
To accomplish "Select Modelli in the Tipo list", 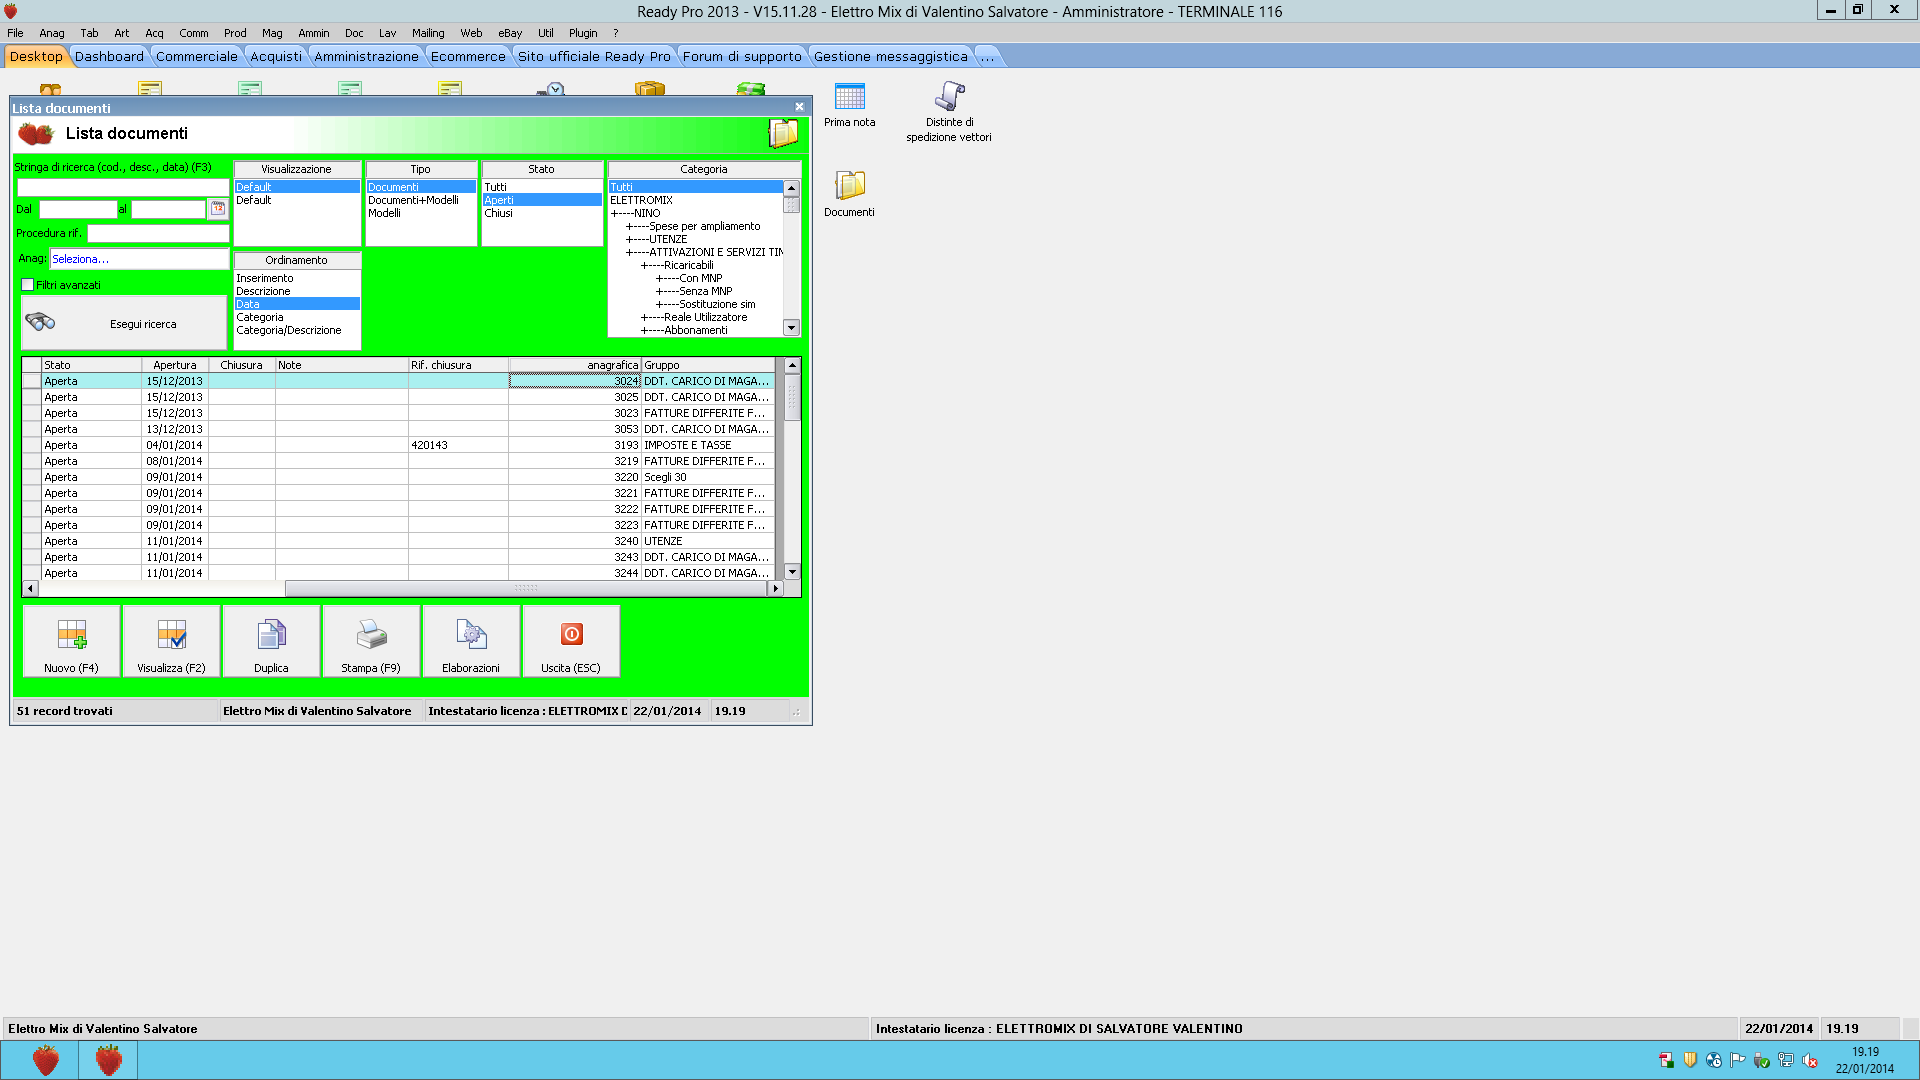I will coord(420,213).
